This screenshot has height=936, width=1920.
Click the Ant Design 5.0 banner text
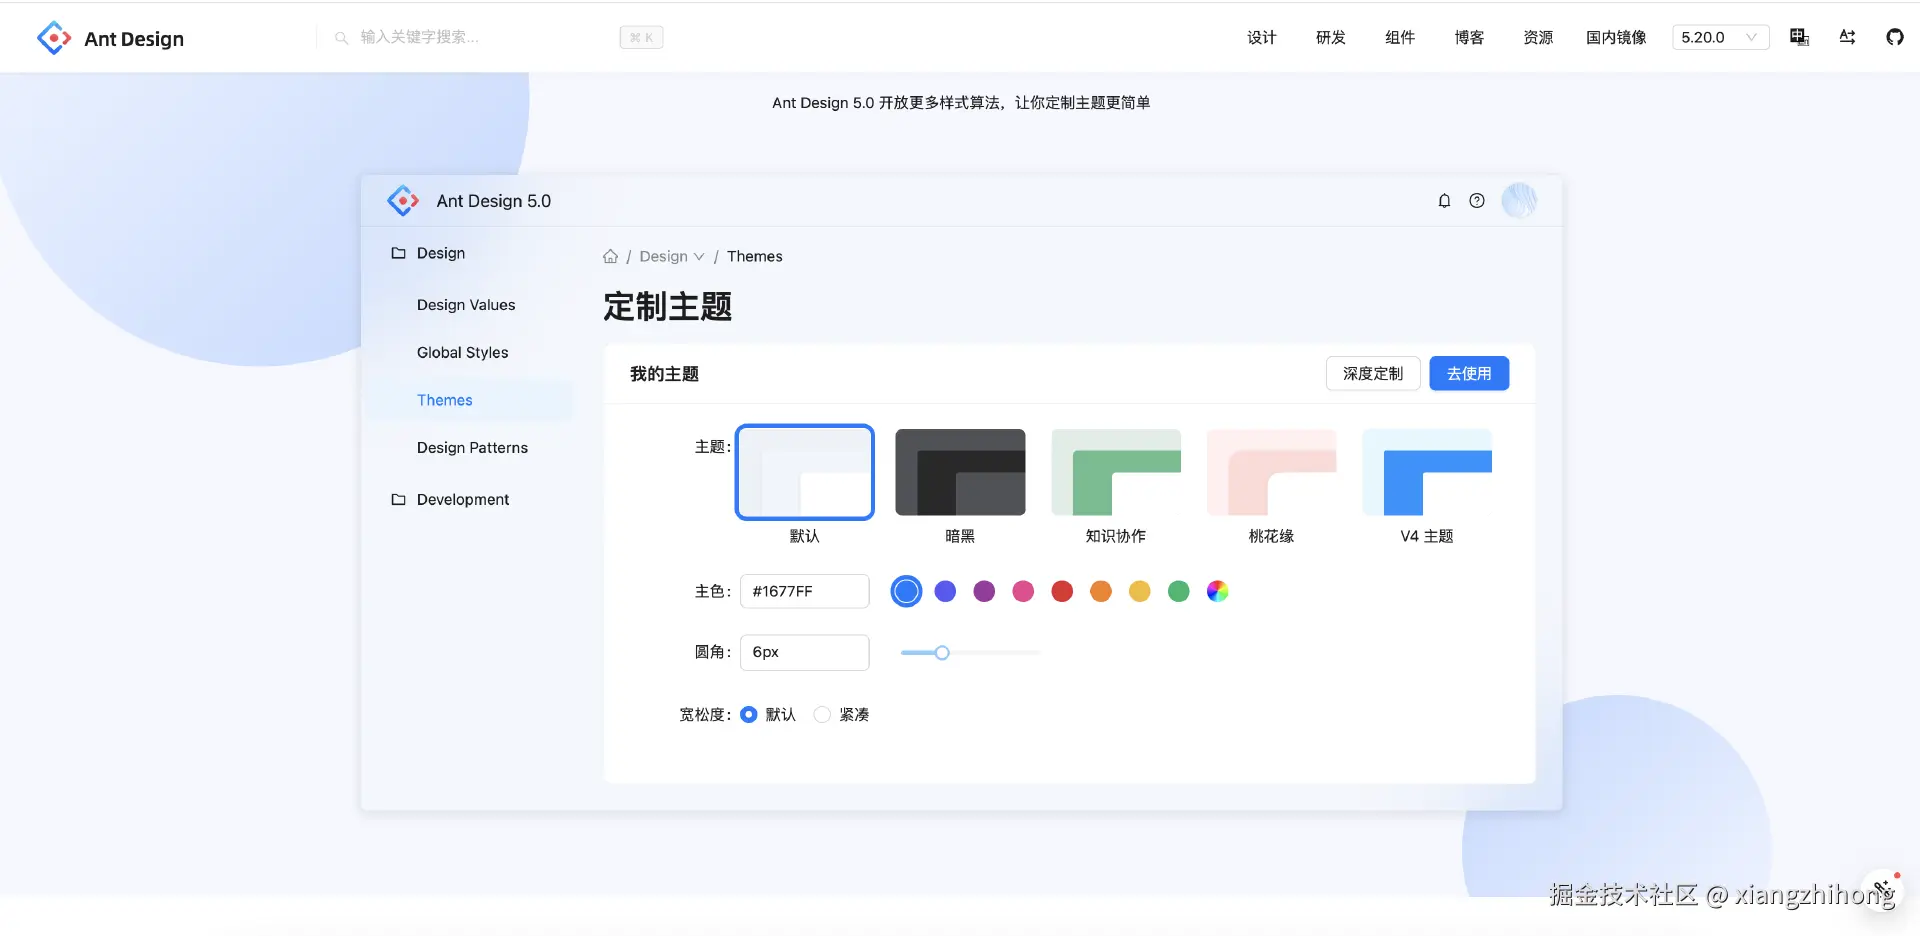[x=961, y=102]
